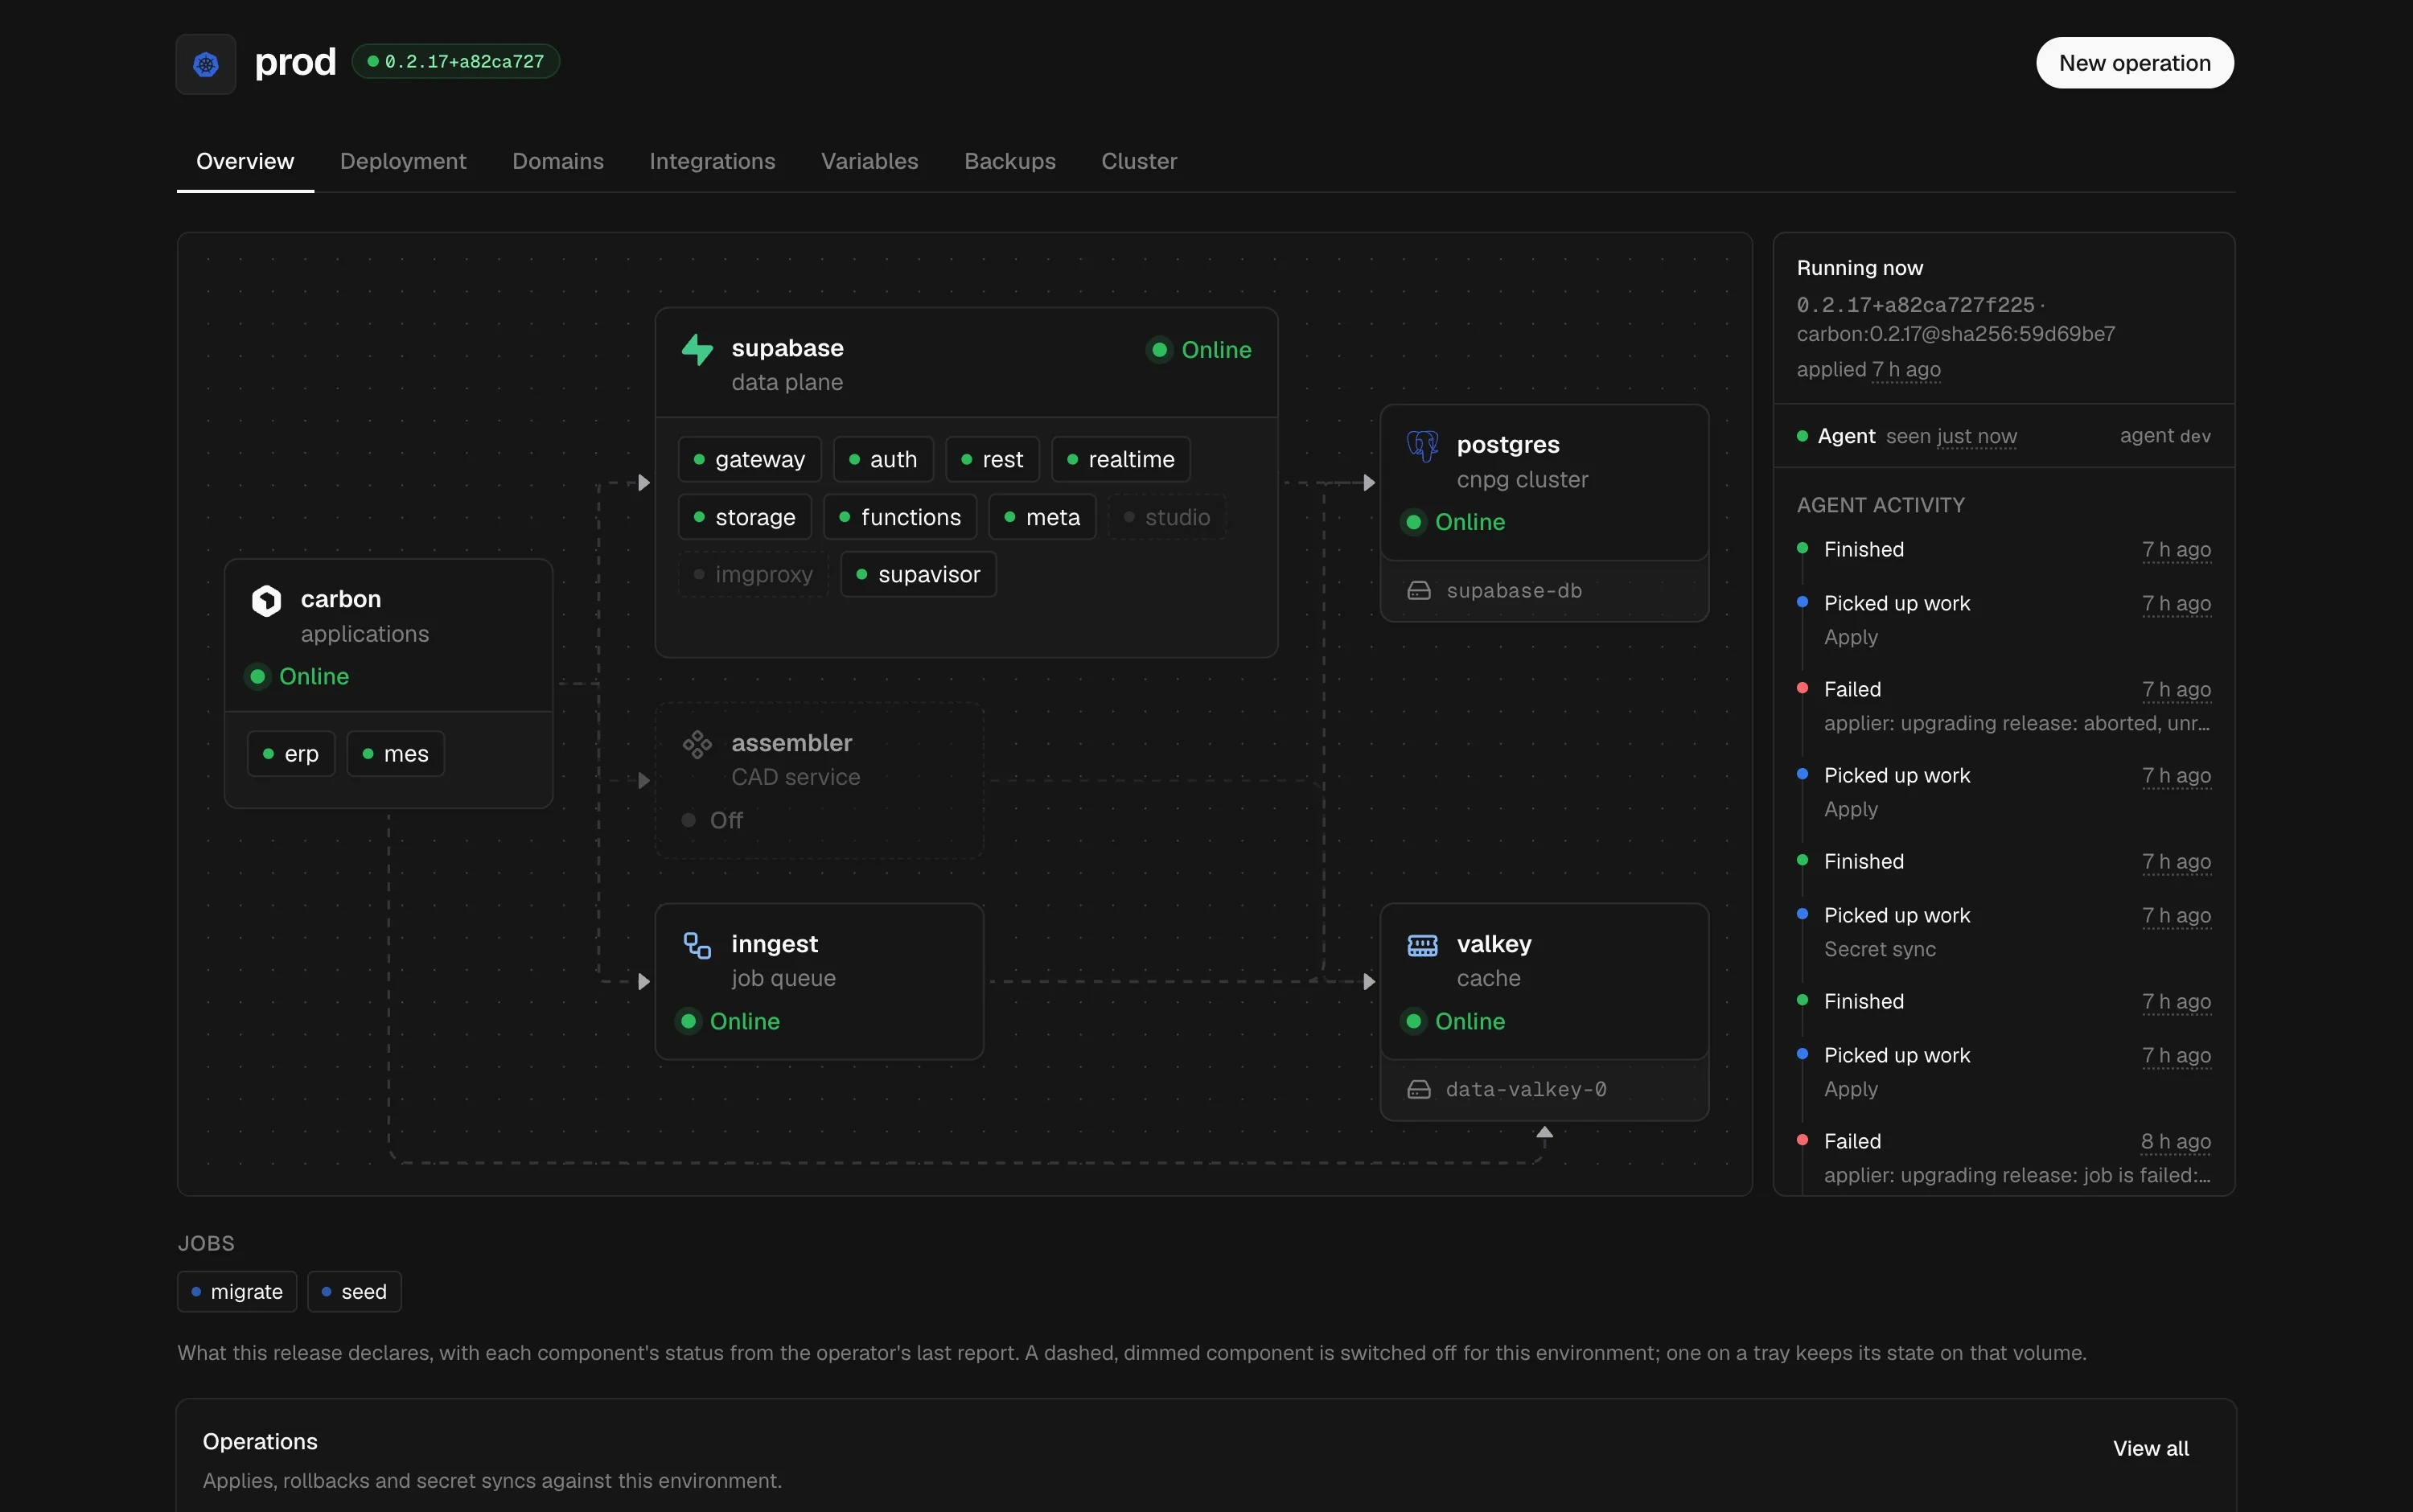Select the realtime service chip
This screenshot has width=2413, height=1512.
[1121, 459]
